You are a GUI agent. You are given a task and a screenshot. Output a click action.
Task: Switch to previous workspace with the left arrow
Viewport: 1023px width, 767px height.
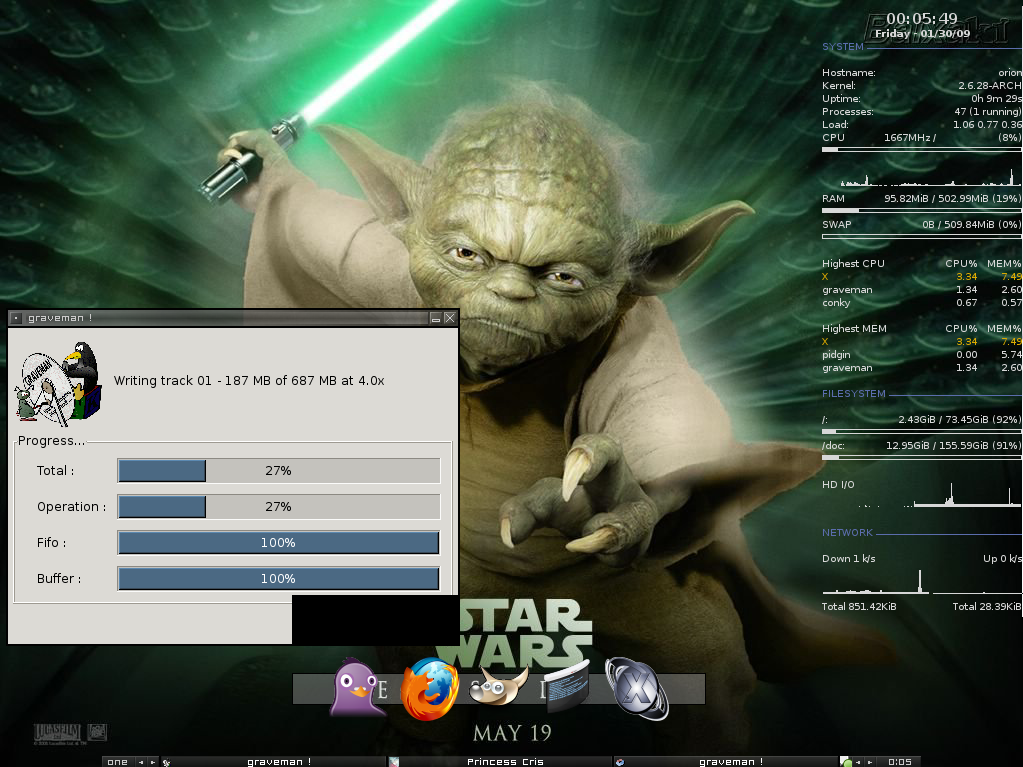(x=141, y=762)
